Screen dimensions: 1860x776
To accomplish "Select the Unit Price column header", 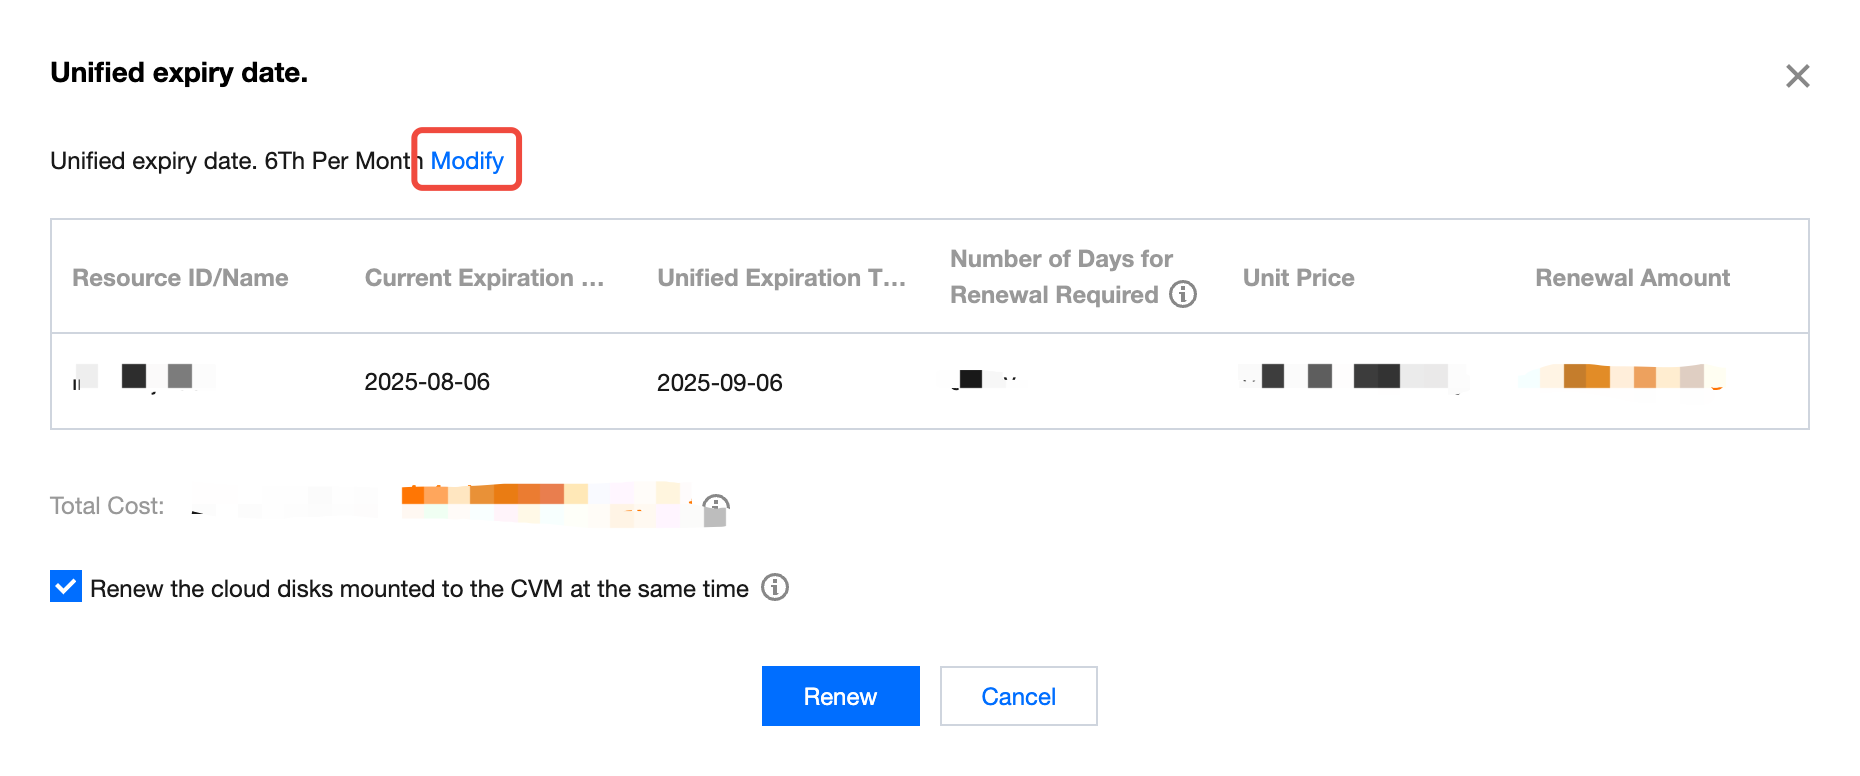I will [1298, 278].
